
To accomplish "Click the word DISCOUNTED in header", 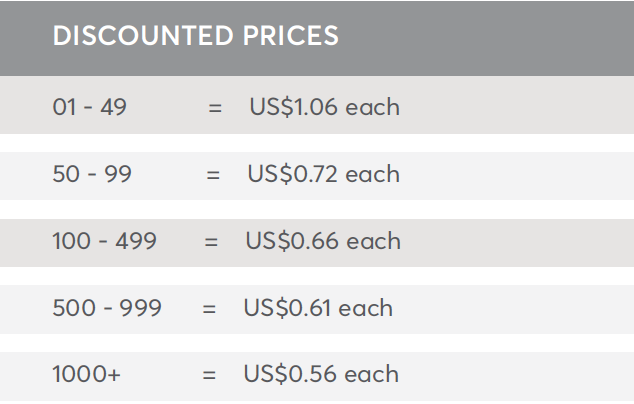I will click(x=143, y=36).
